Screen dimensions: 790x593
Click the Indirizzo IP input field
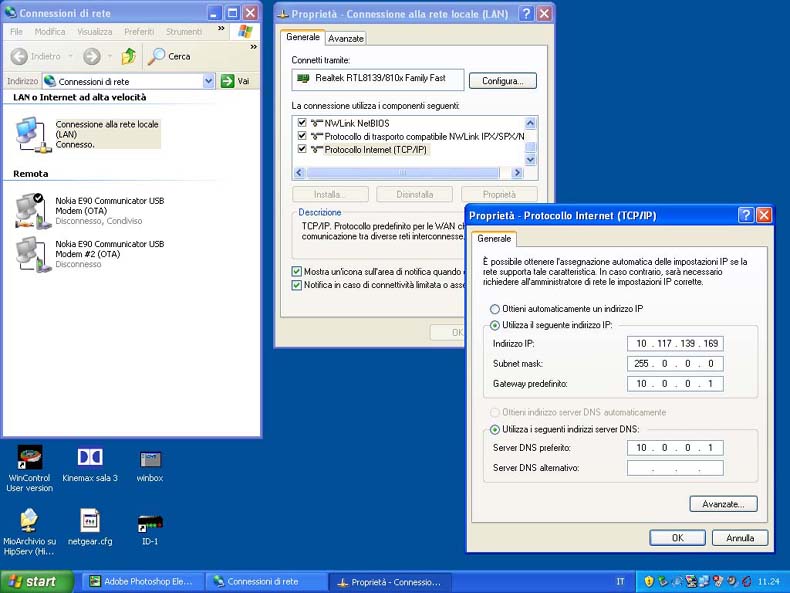(x=675, y=344)
